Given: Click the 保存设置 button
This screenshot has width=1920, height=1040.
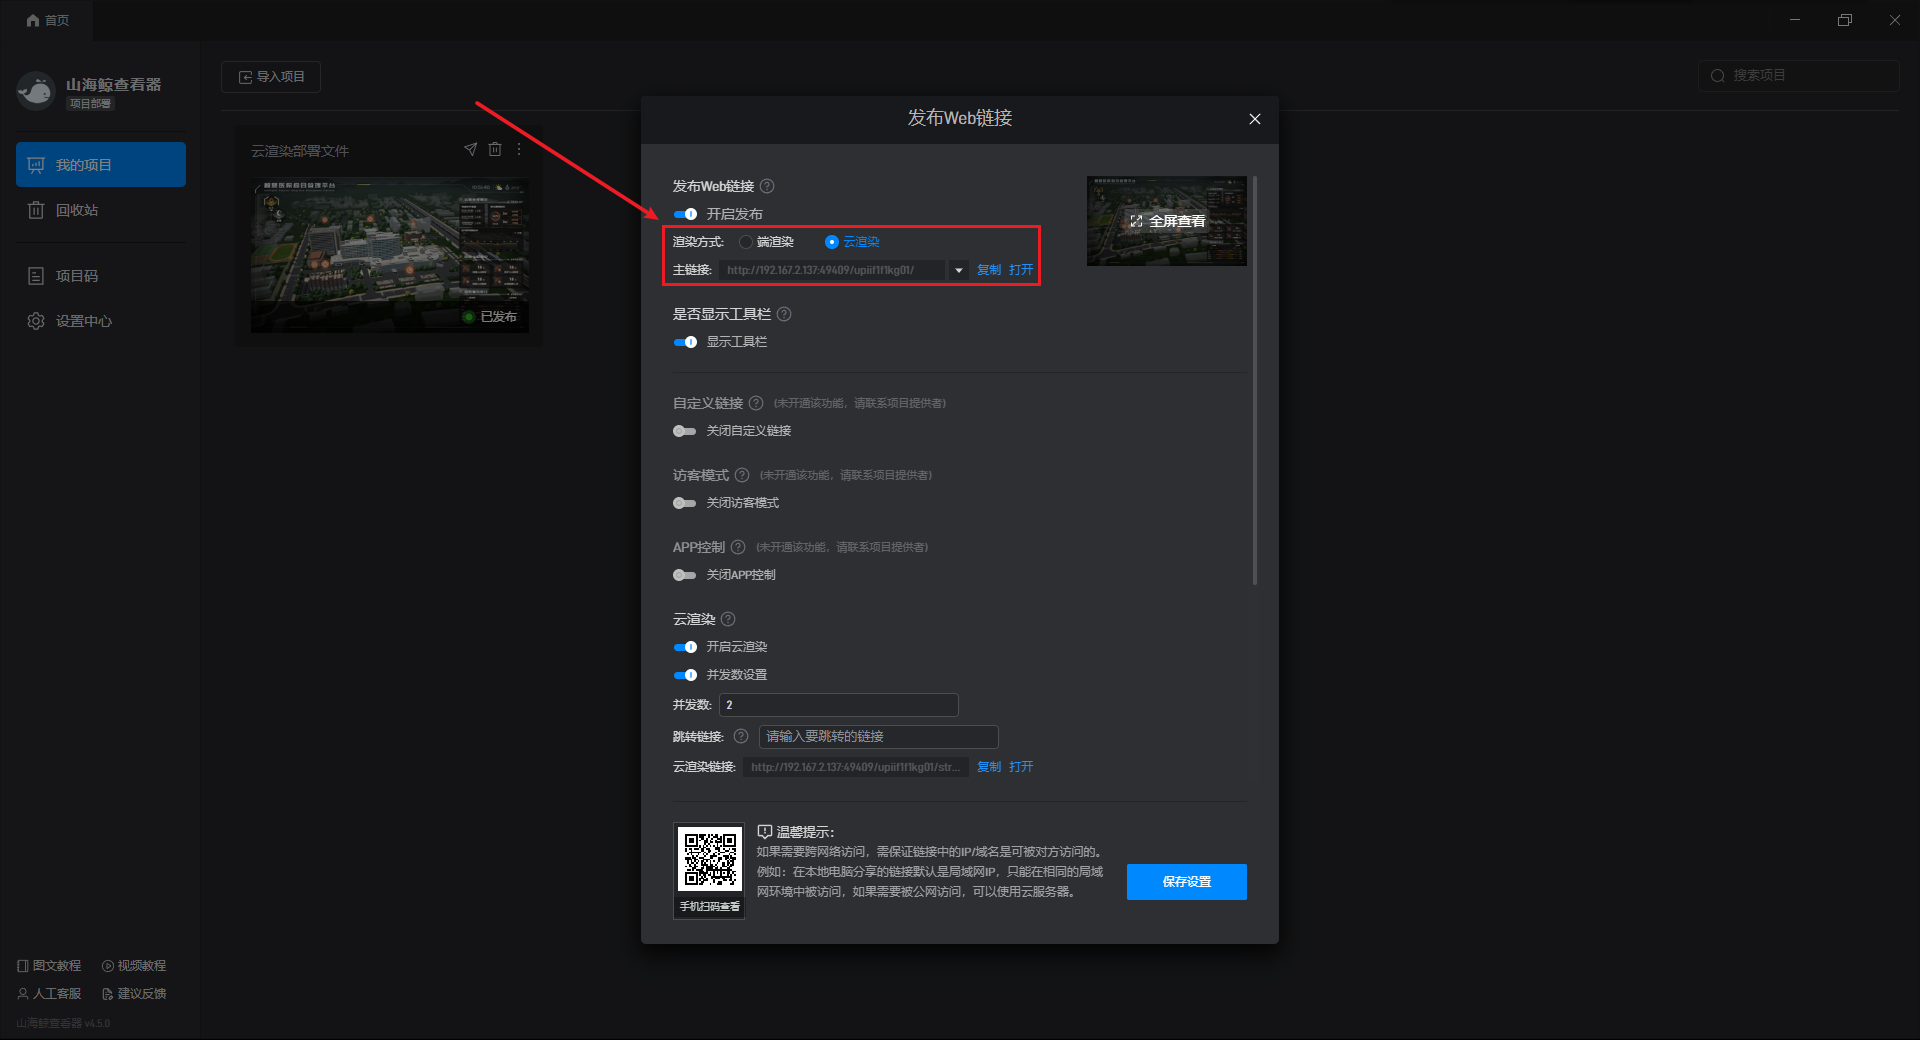Looking at the screenshot, I should [x=1187, y=882].
